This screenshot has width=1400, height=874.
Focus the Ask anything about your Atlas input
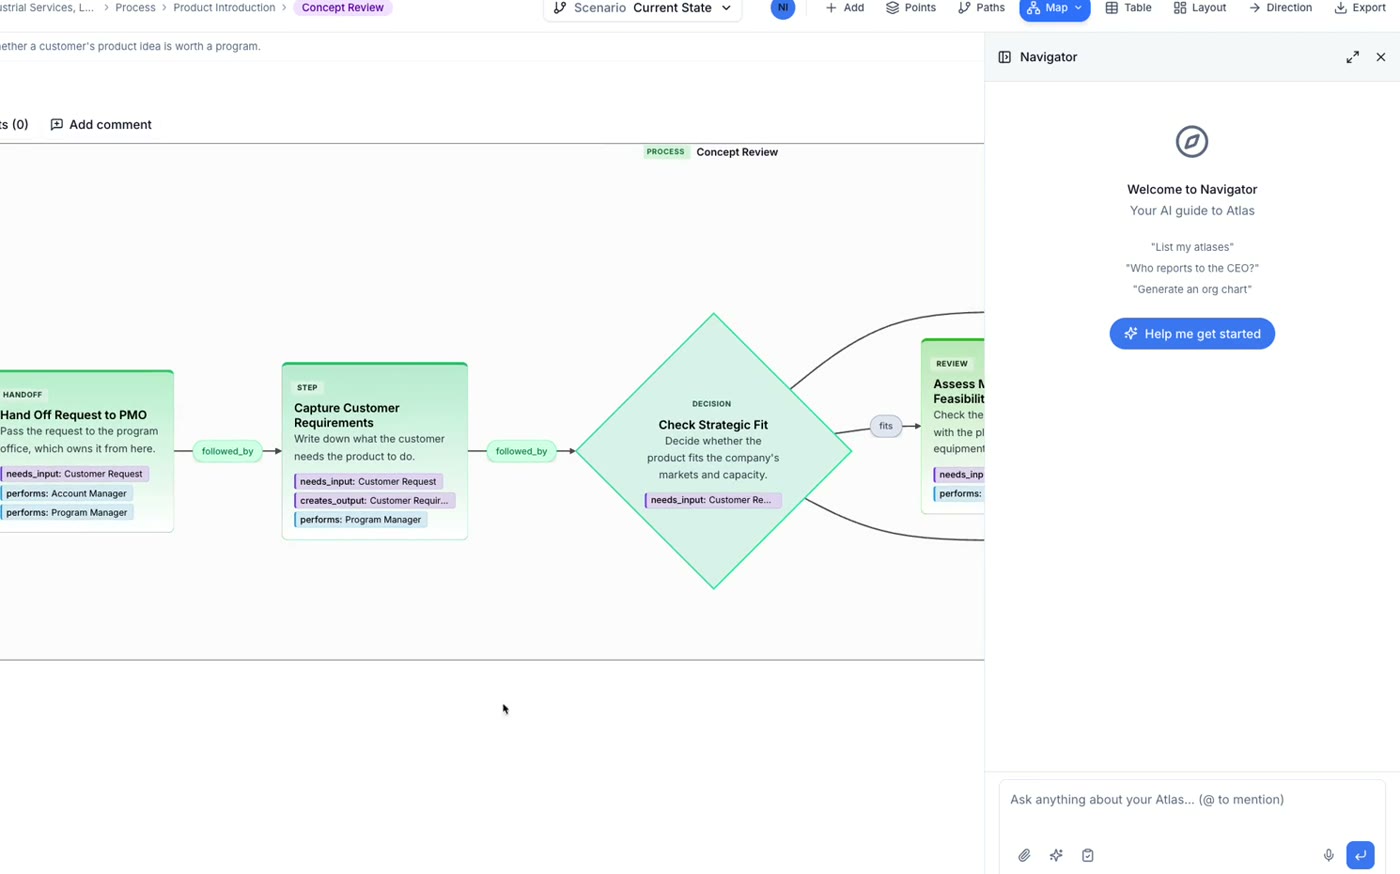[x=1192, y=800]
